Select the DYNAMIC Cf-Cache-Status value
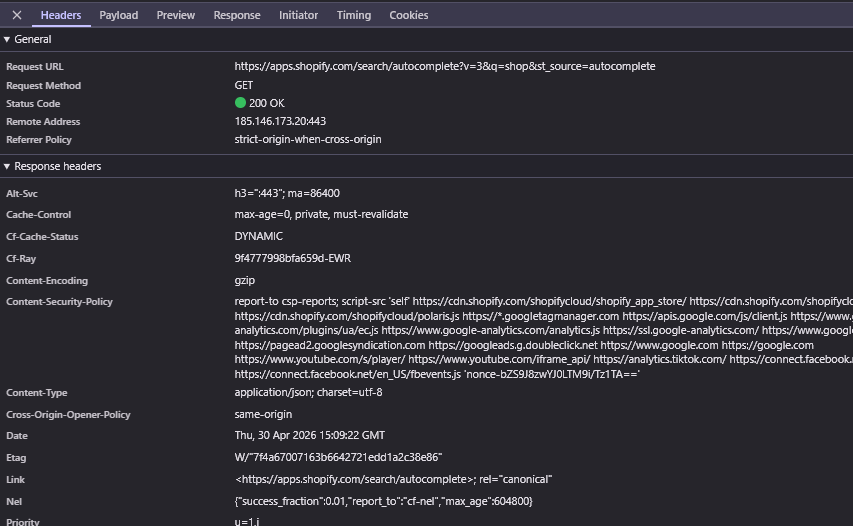The height and width of the screenshot is (526, 853). tap(258, 236)
